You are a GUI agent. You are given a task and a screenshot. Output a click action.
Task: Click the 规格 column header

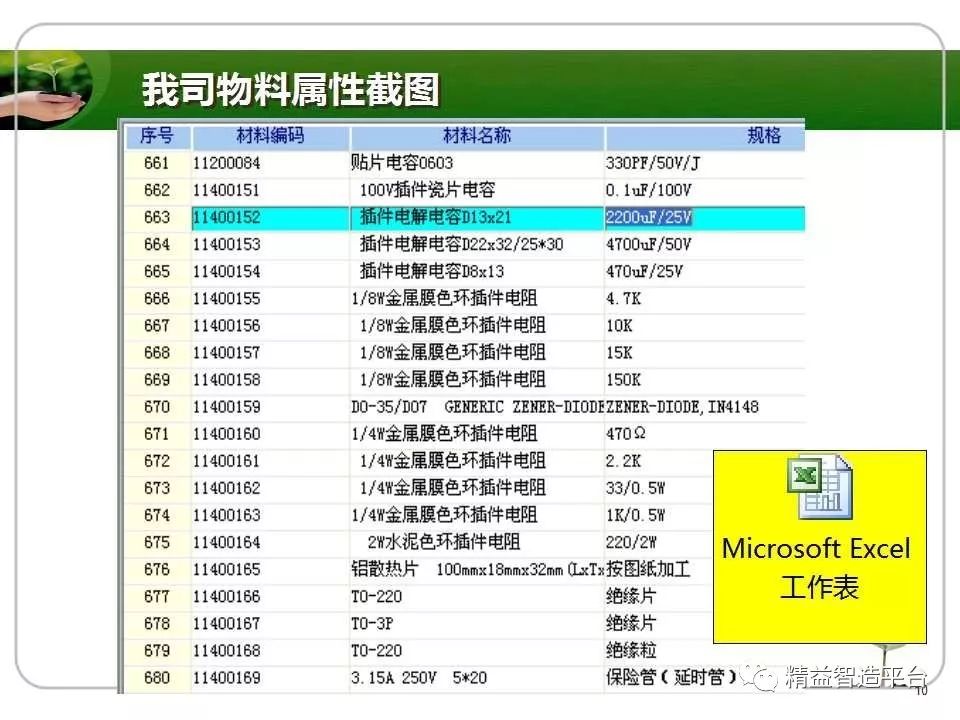tap(763, 136)
